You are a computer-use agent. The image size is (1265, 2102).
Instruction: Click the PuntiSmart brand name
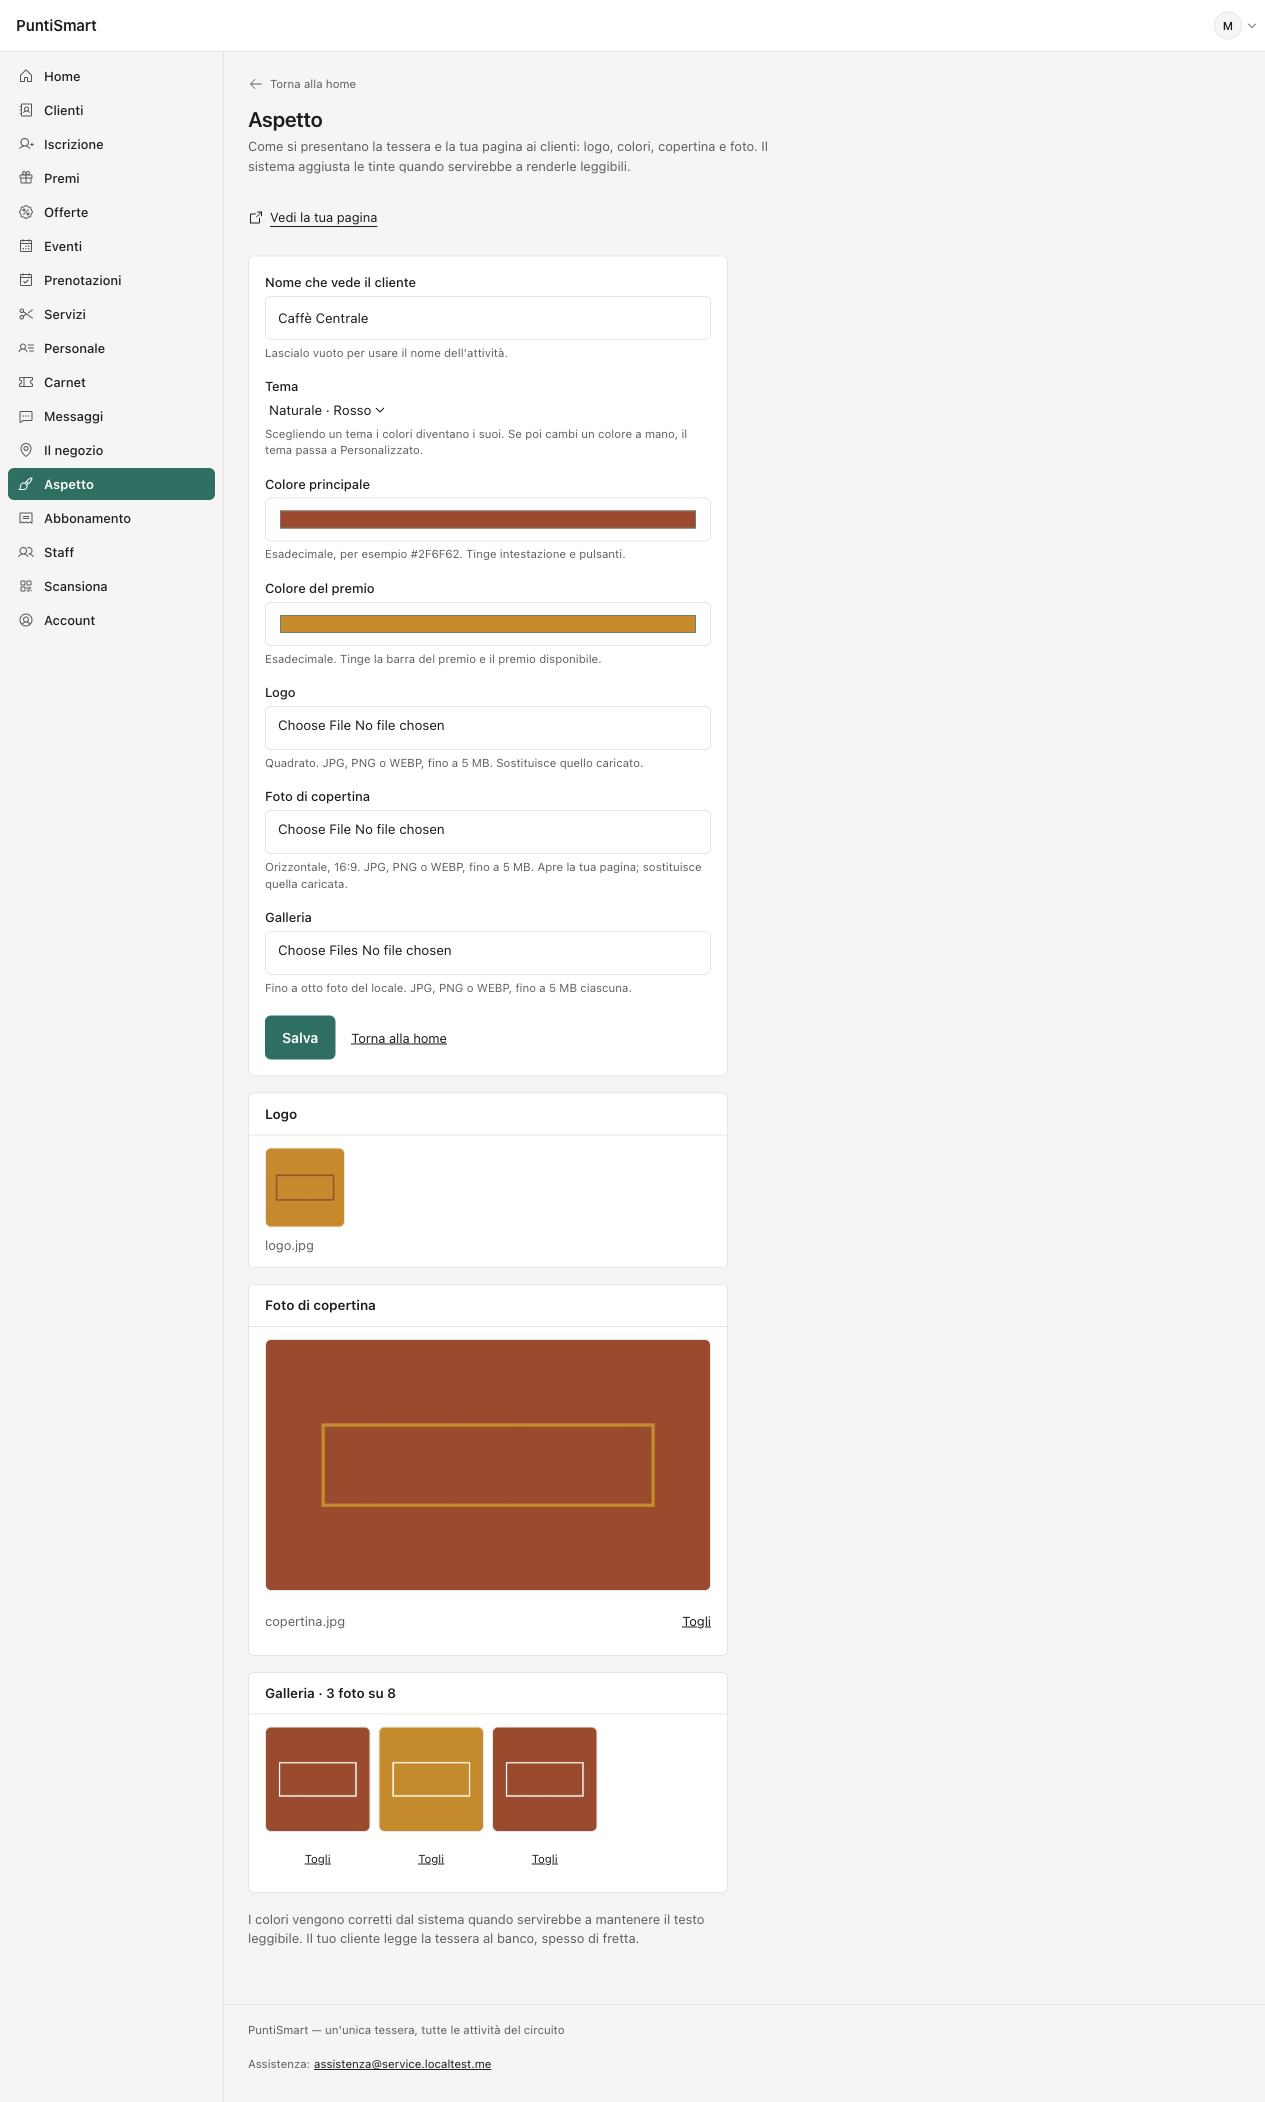(56, 26)
